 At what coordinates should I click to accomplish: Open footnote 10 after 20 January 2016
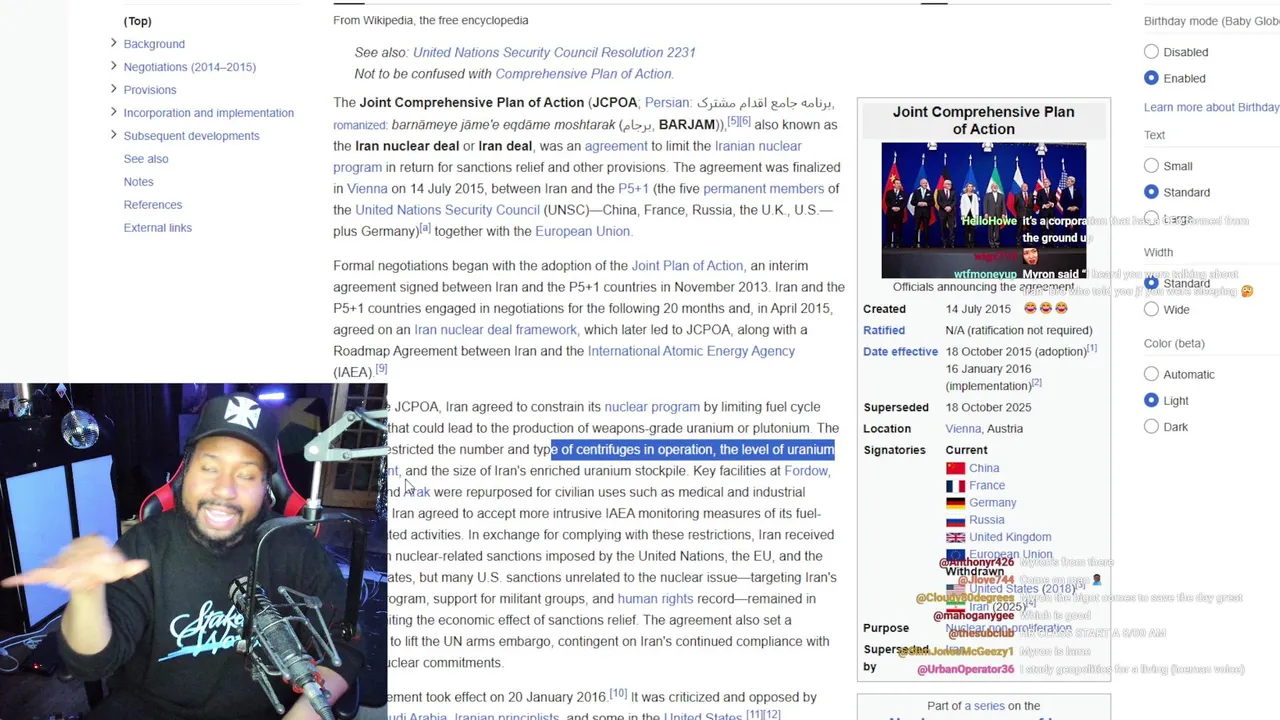tap(618, 693)
